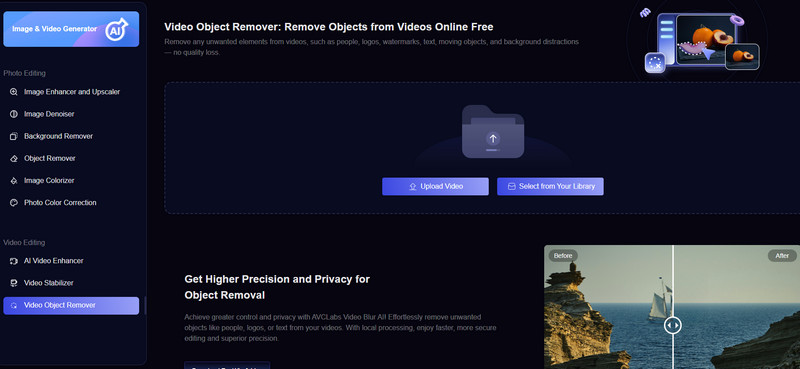Viewport: 800px width, 369px height.
Task: Click Select from Your Library button
Action: coord(550,186)
